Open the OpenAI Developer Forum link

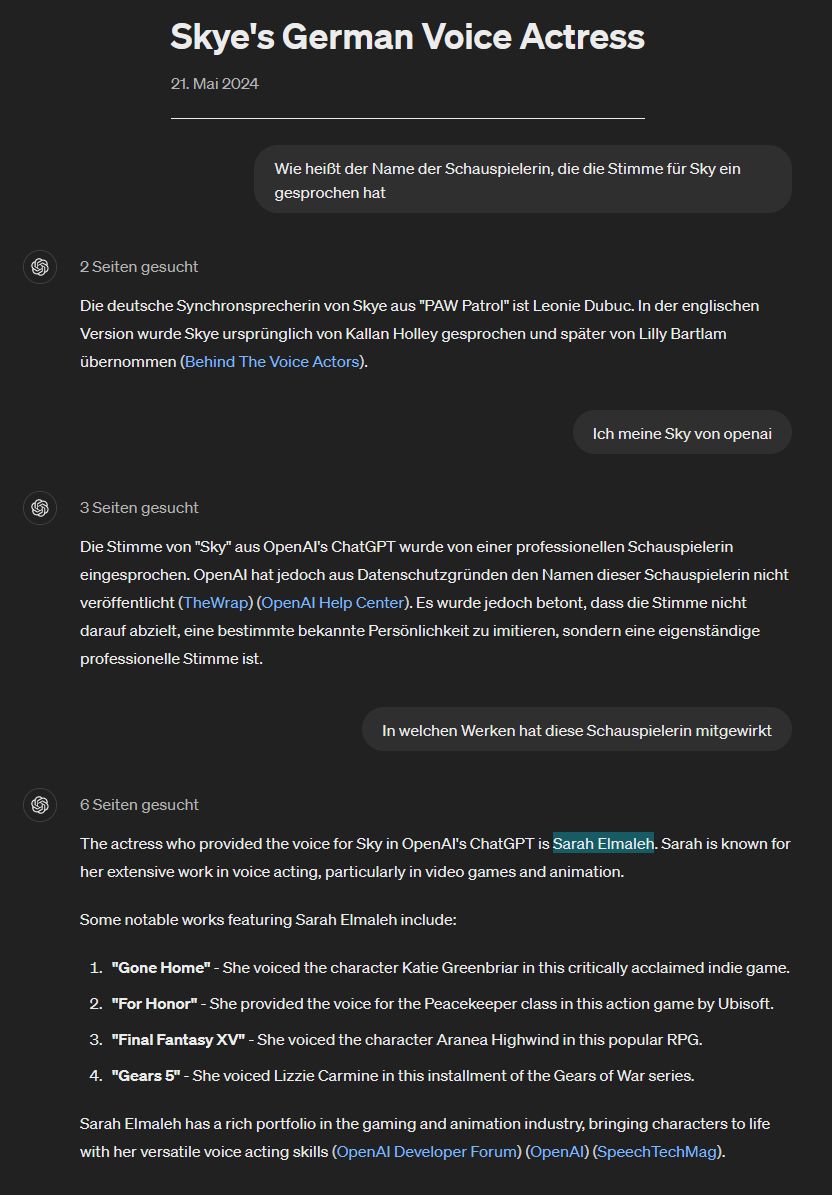427,1152
